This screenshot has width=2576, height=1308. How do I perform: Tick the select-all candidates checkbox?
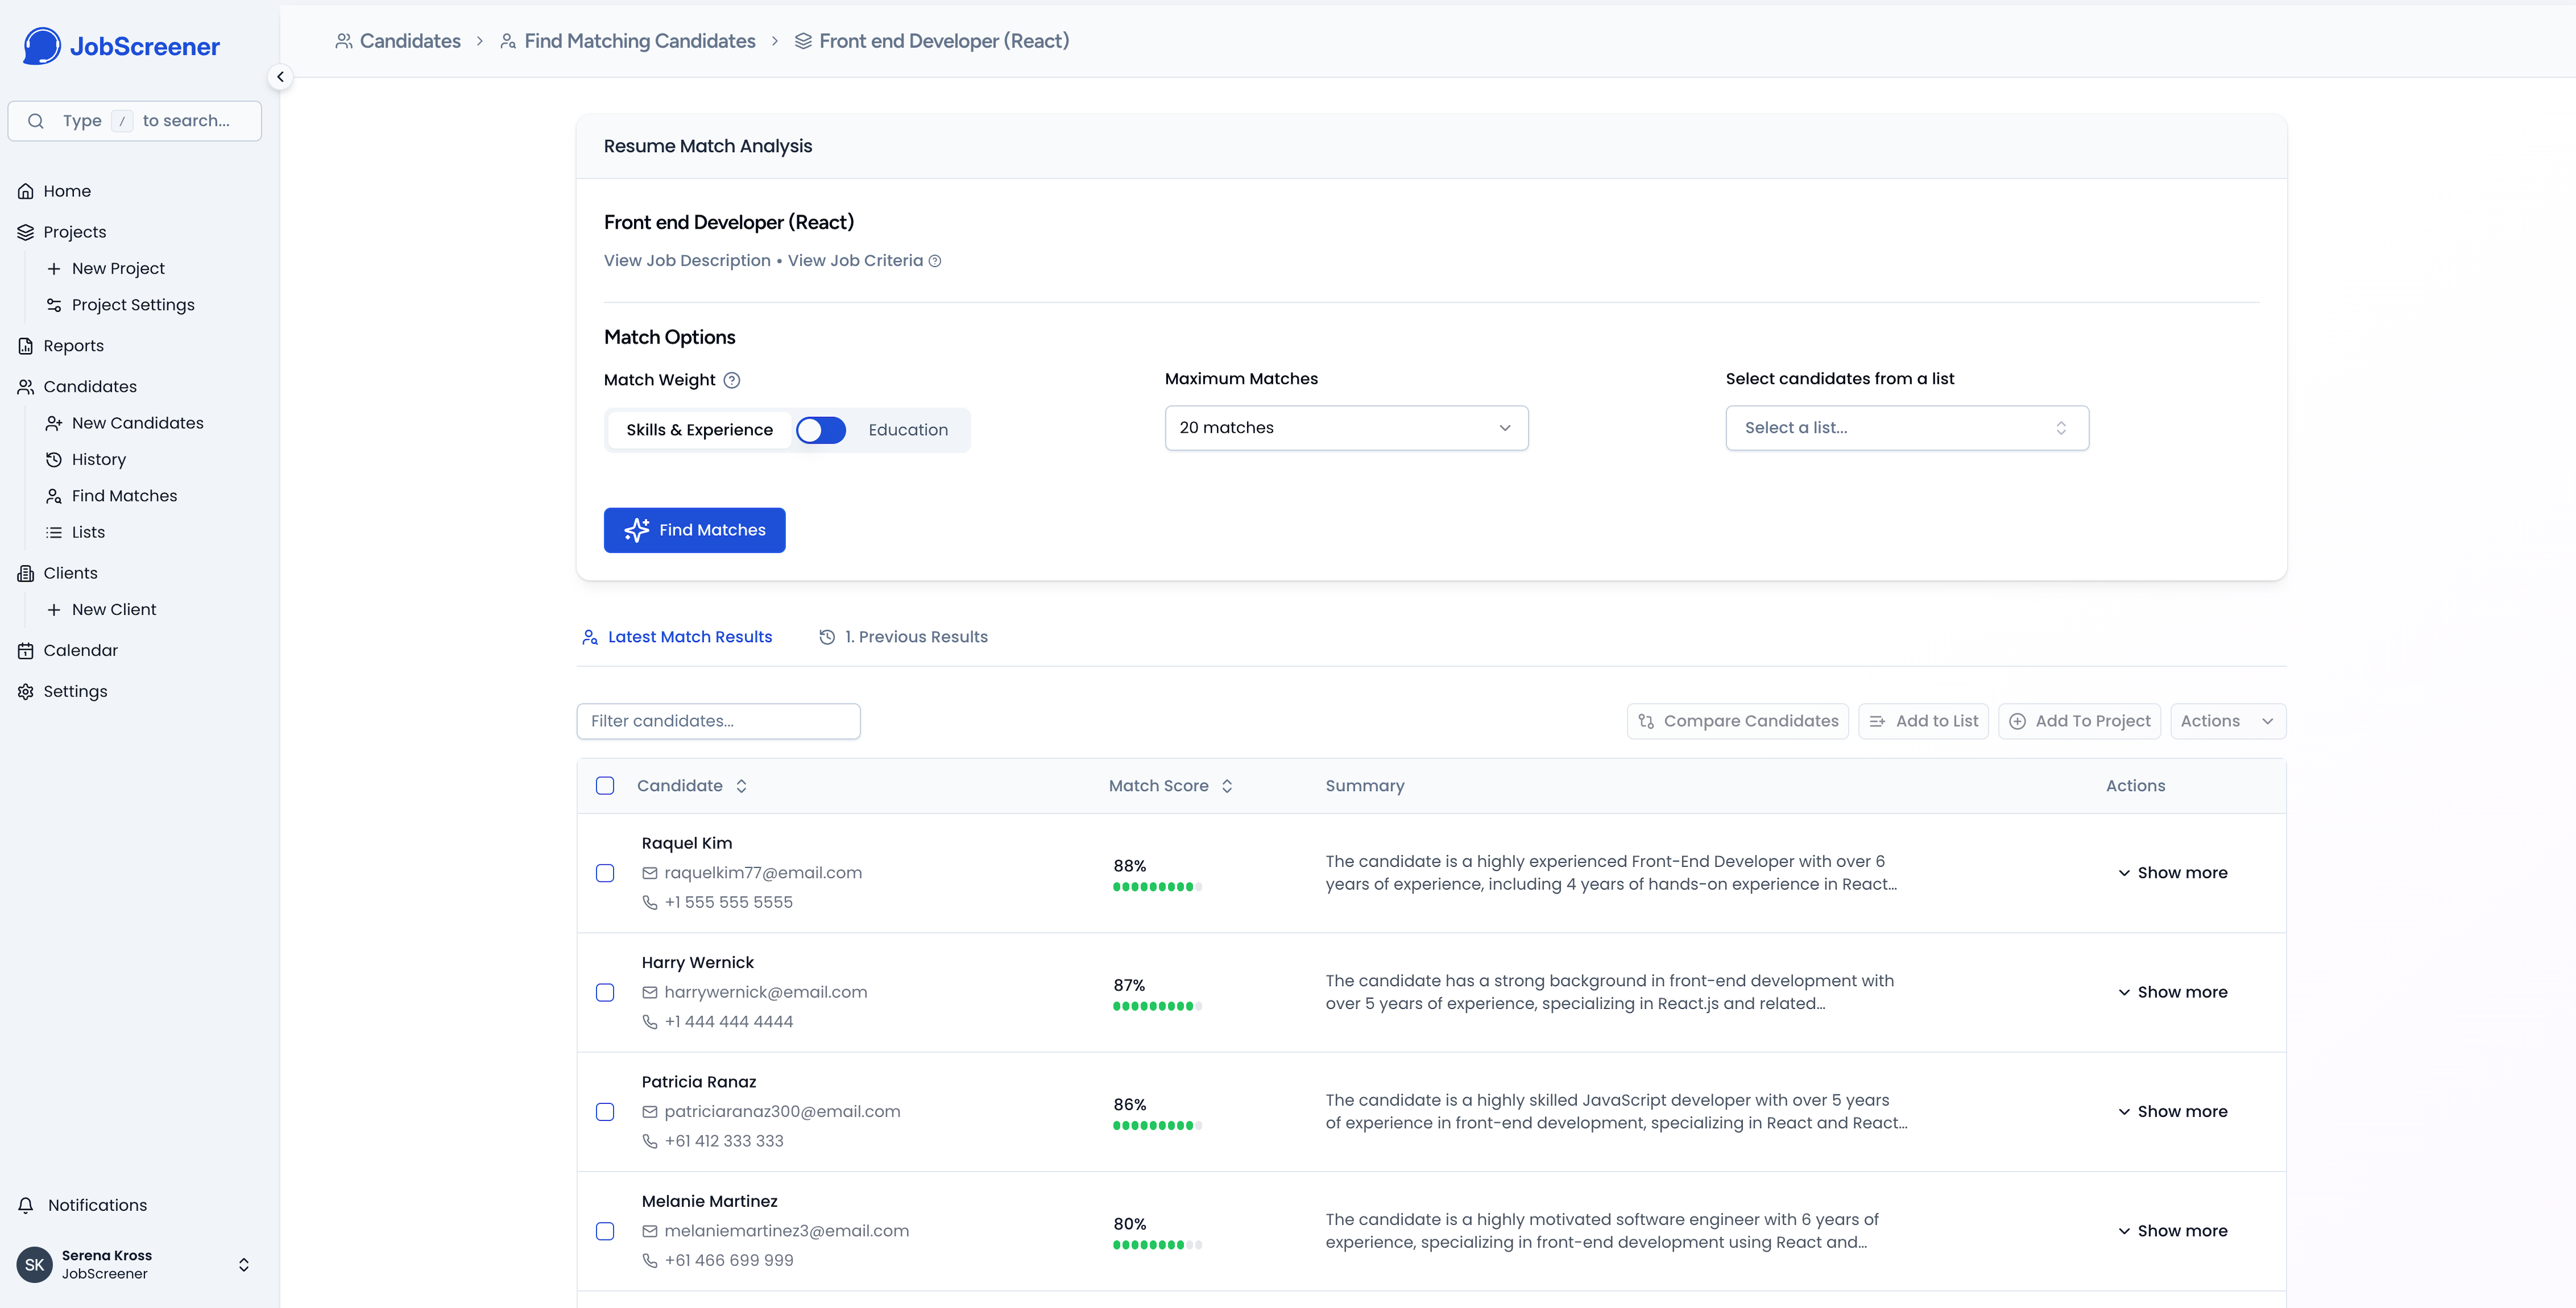click(x=605, y=786)
